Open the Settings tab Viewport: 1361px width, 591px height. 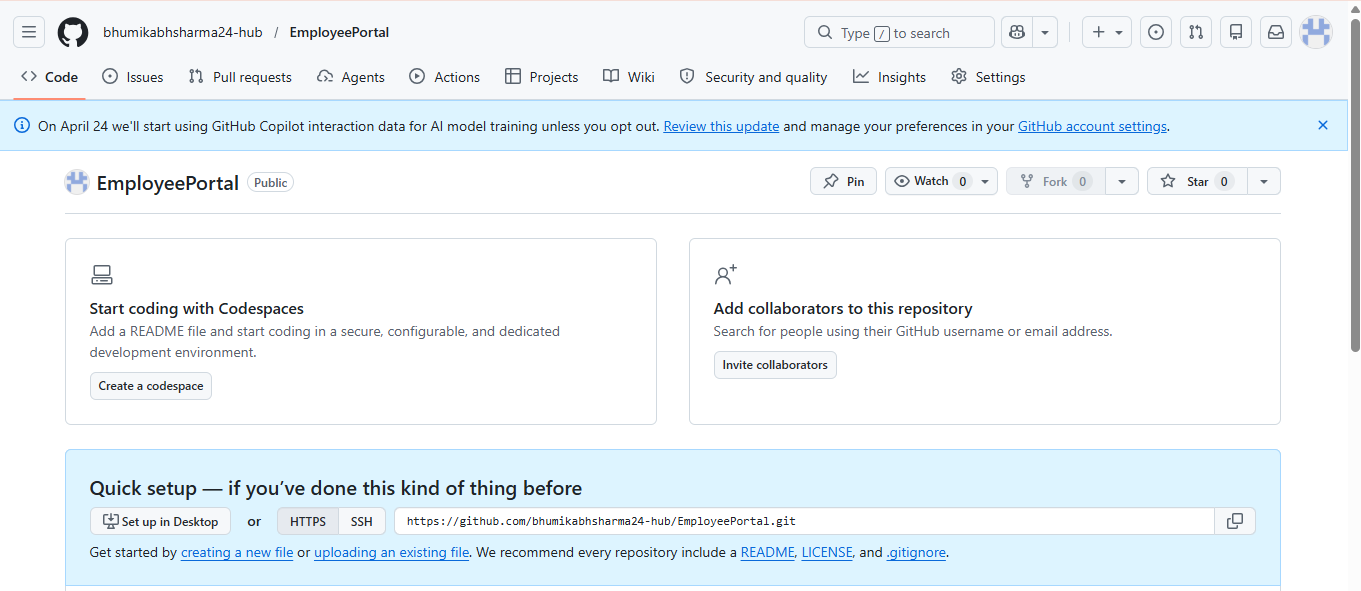988,77
